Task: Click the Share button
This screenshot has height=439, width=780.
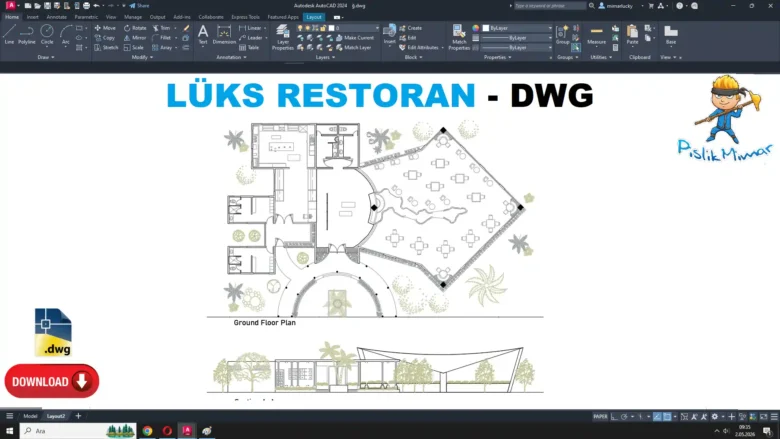Action: 139,6
